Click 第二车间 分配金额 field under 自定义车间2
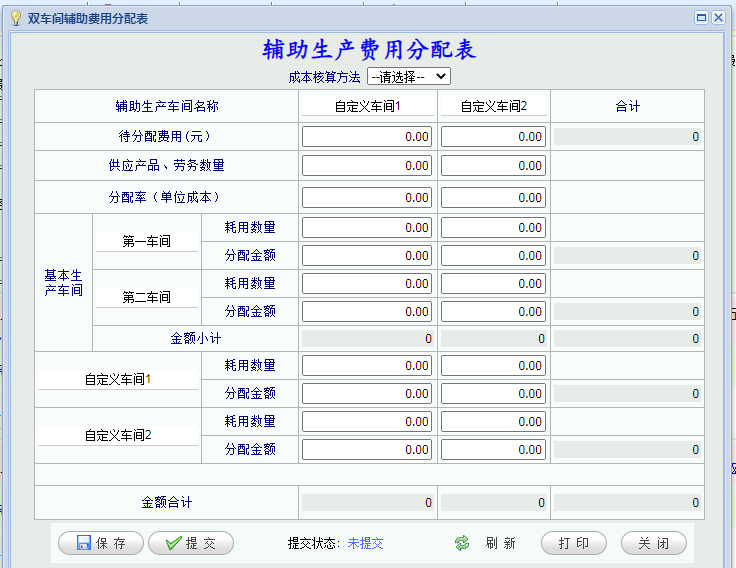 click(493, 312)
